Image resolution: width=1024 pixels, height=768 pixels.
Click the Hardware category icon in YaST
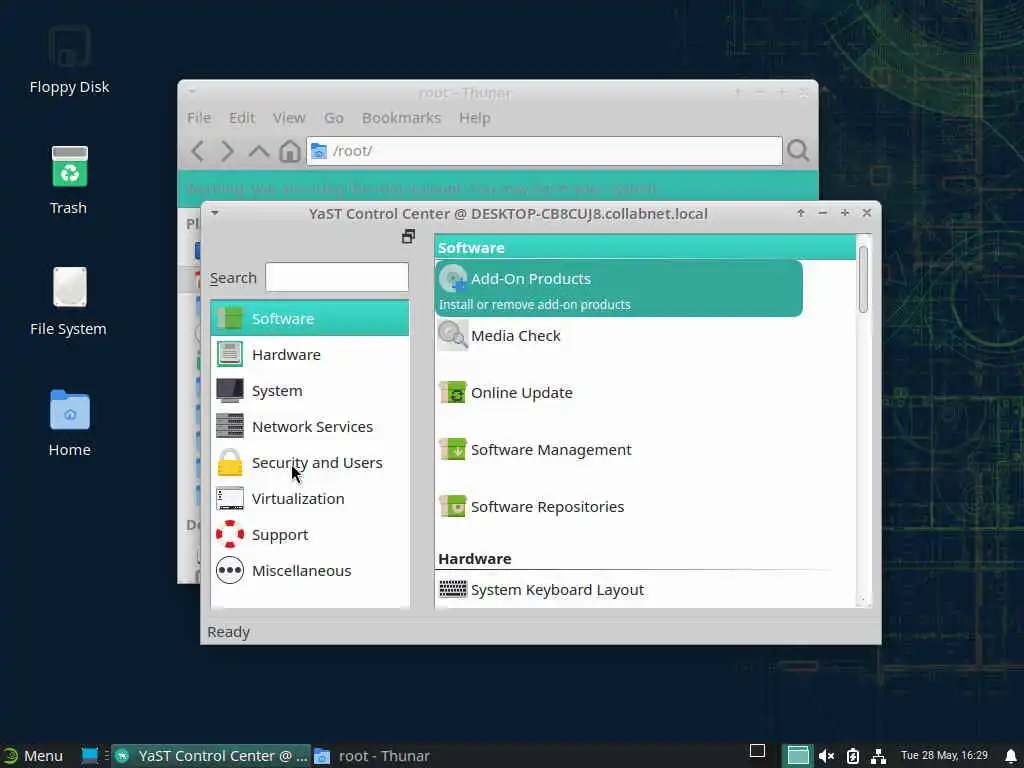[230, 354]
